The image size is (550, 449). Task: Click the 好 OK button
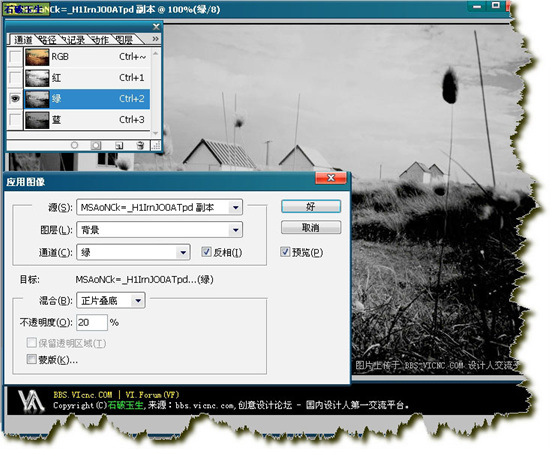tap(311, 206)
